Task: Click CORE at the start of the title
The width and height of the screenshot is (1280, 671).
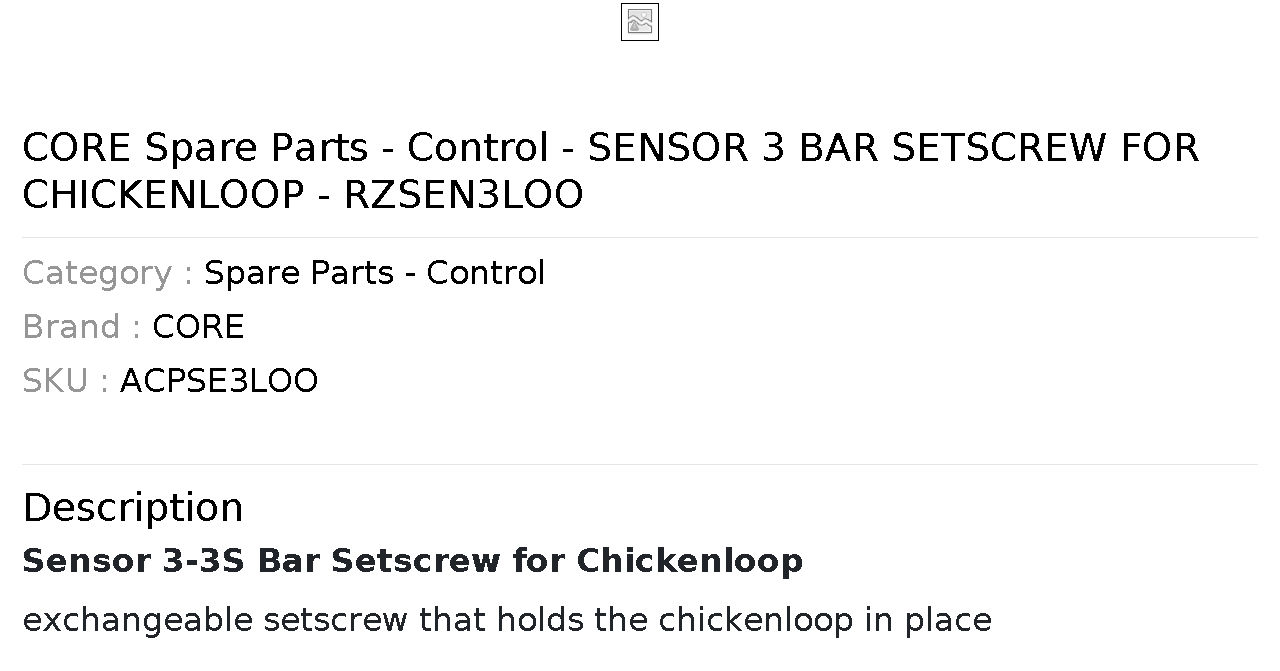Action: coord(77,148)
